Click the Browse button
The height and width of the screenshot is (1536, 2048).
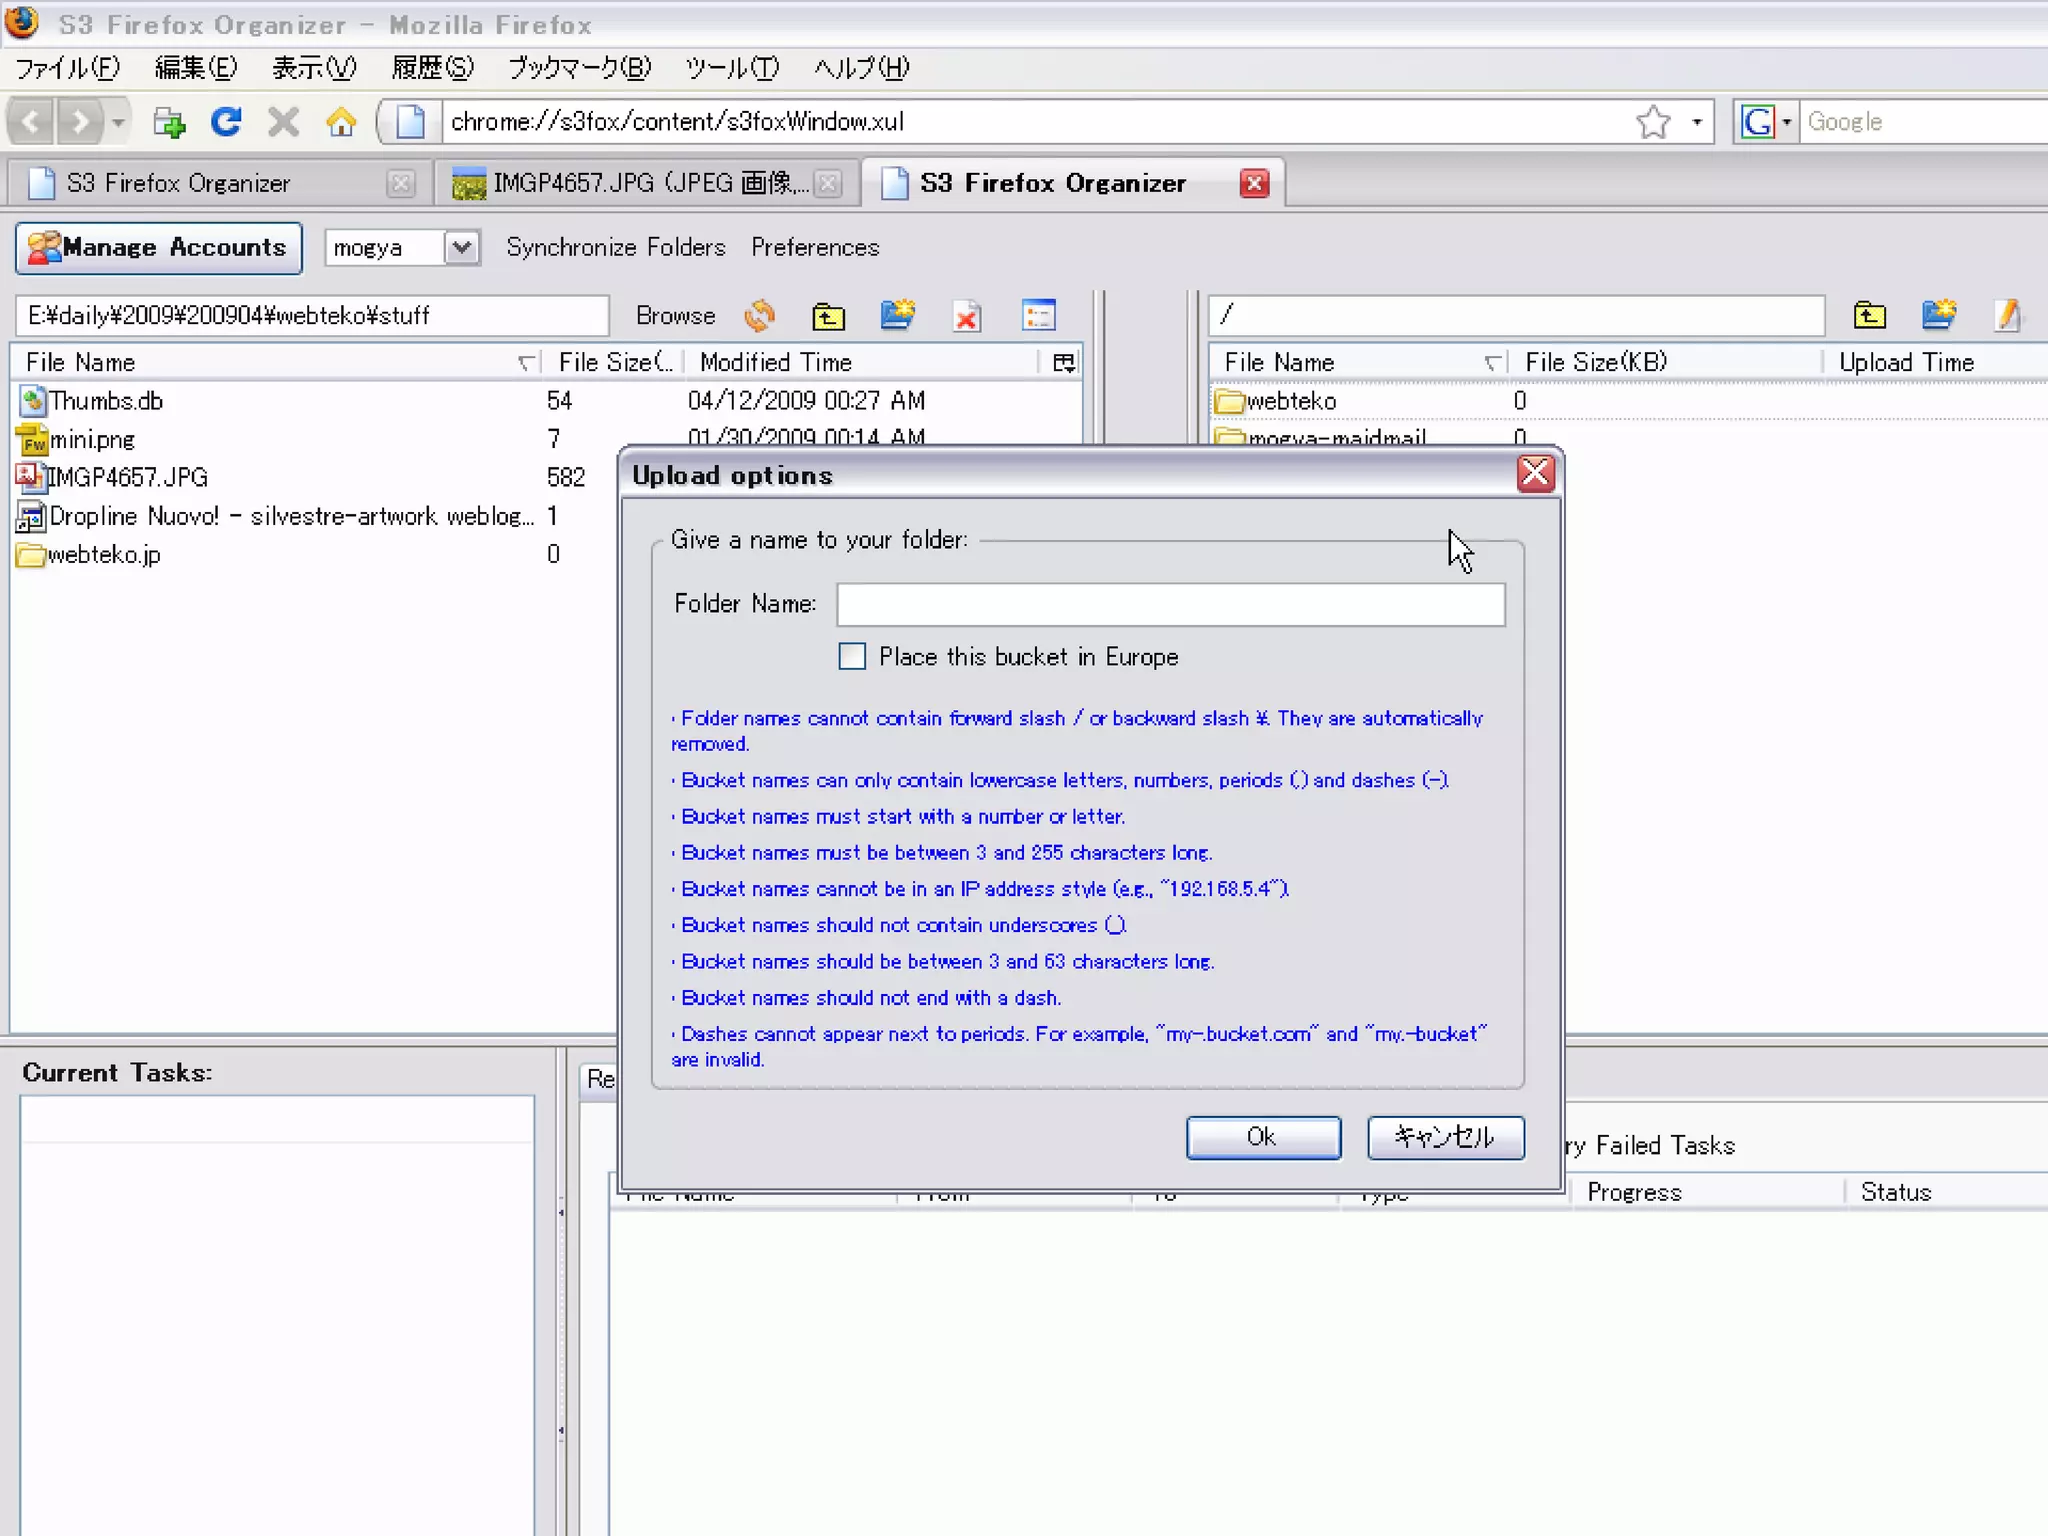click(675, 316)
